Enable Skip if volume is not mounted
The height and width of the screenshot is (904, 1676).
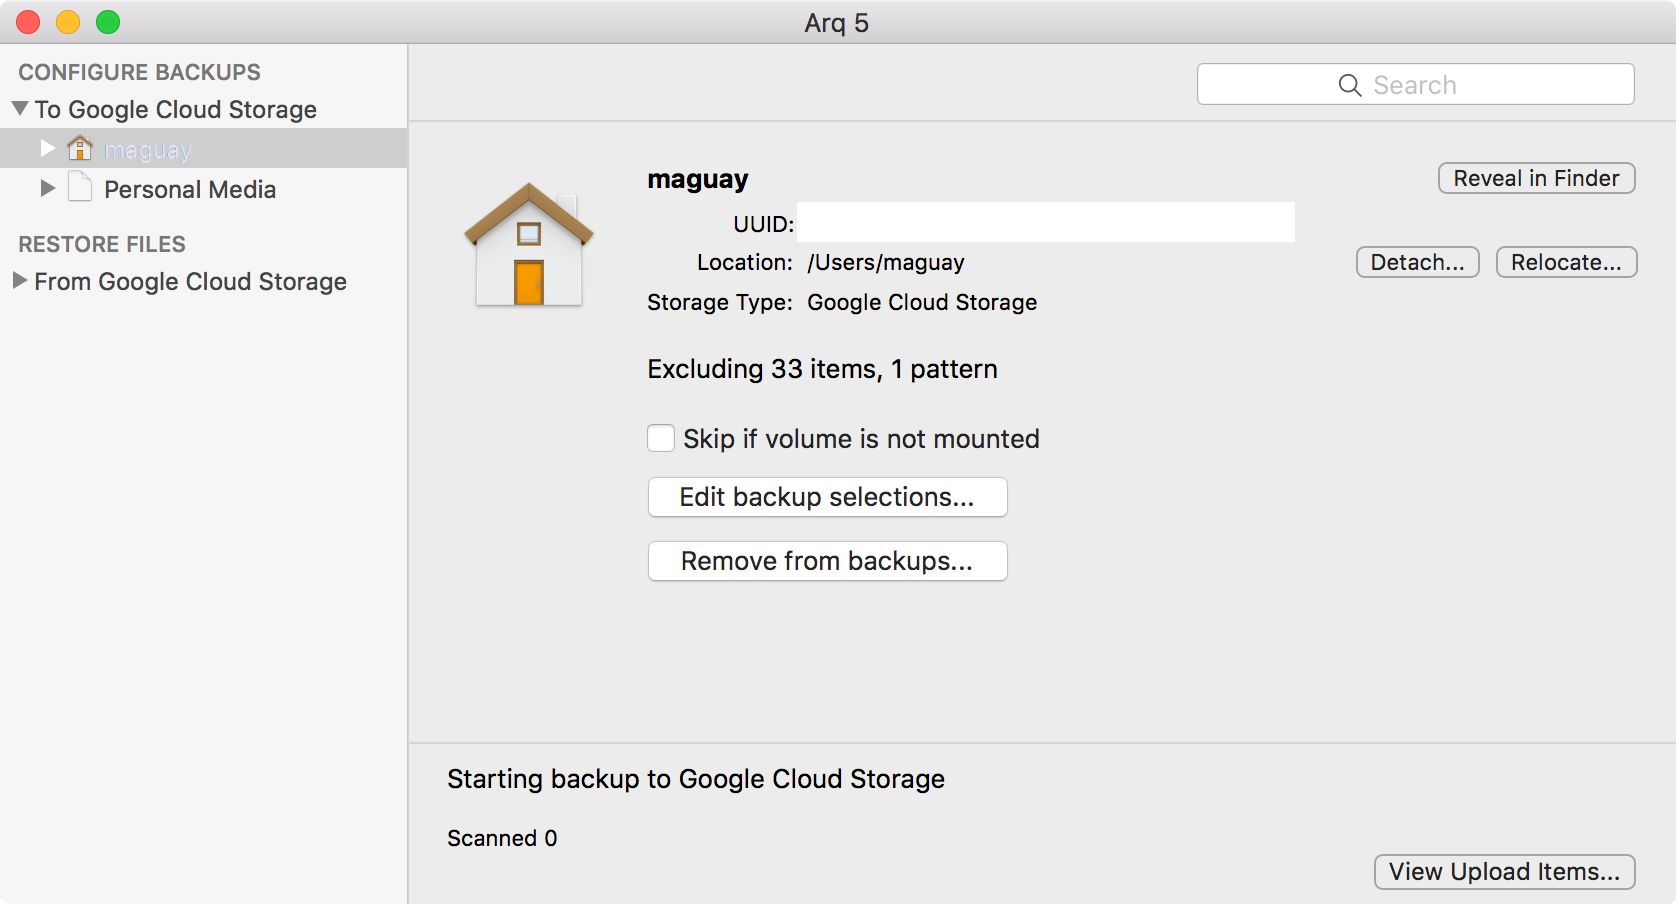[x=661, y=438]
